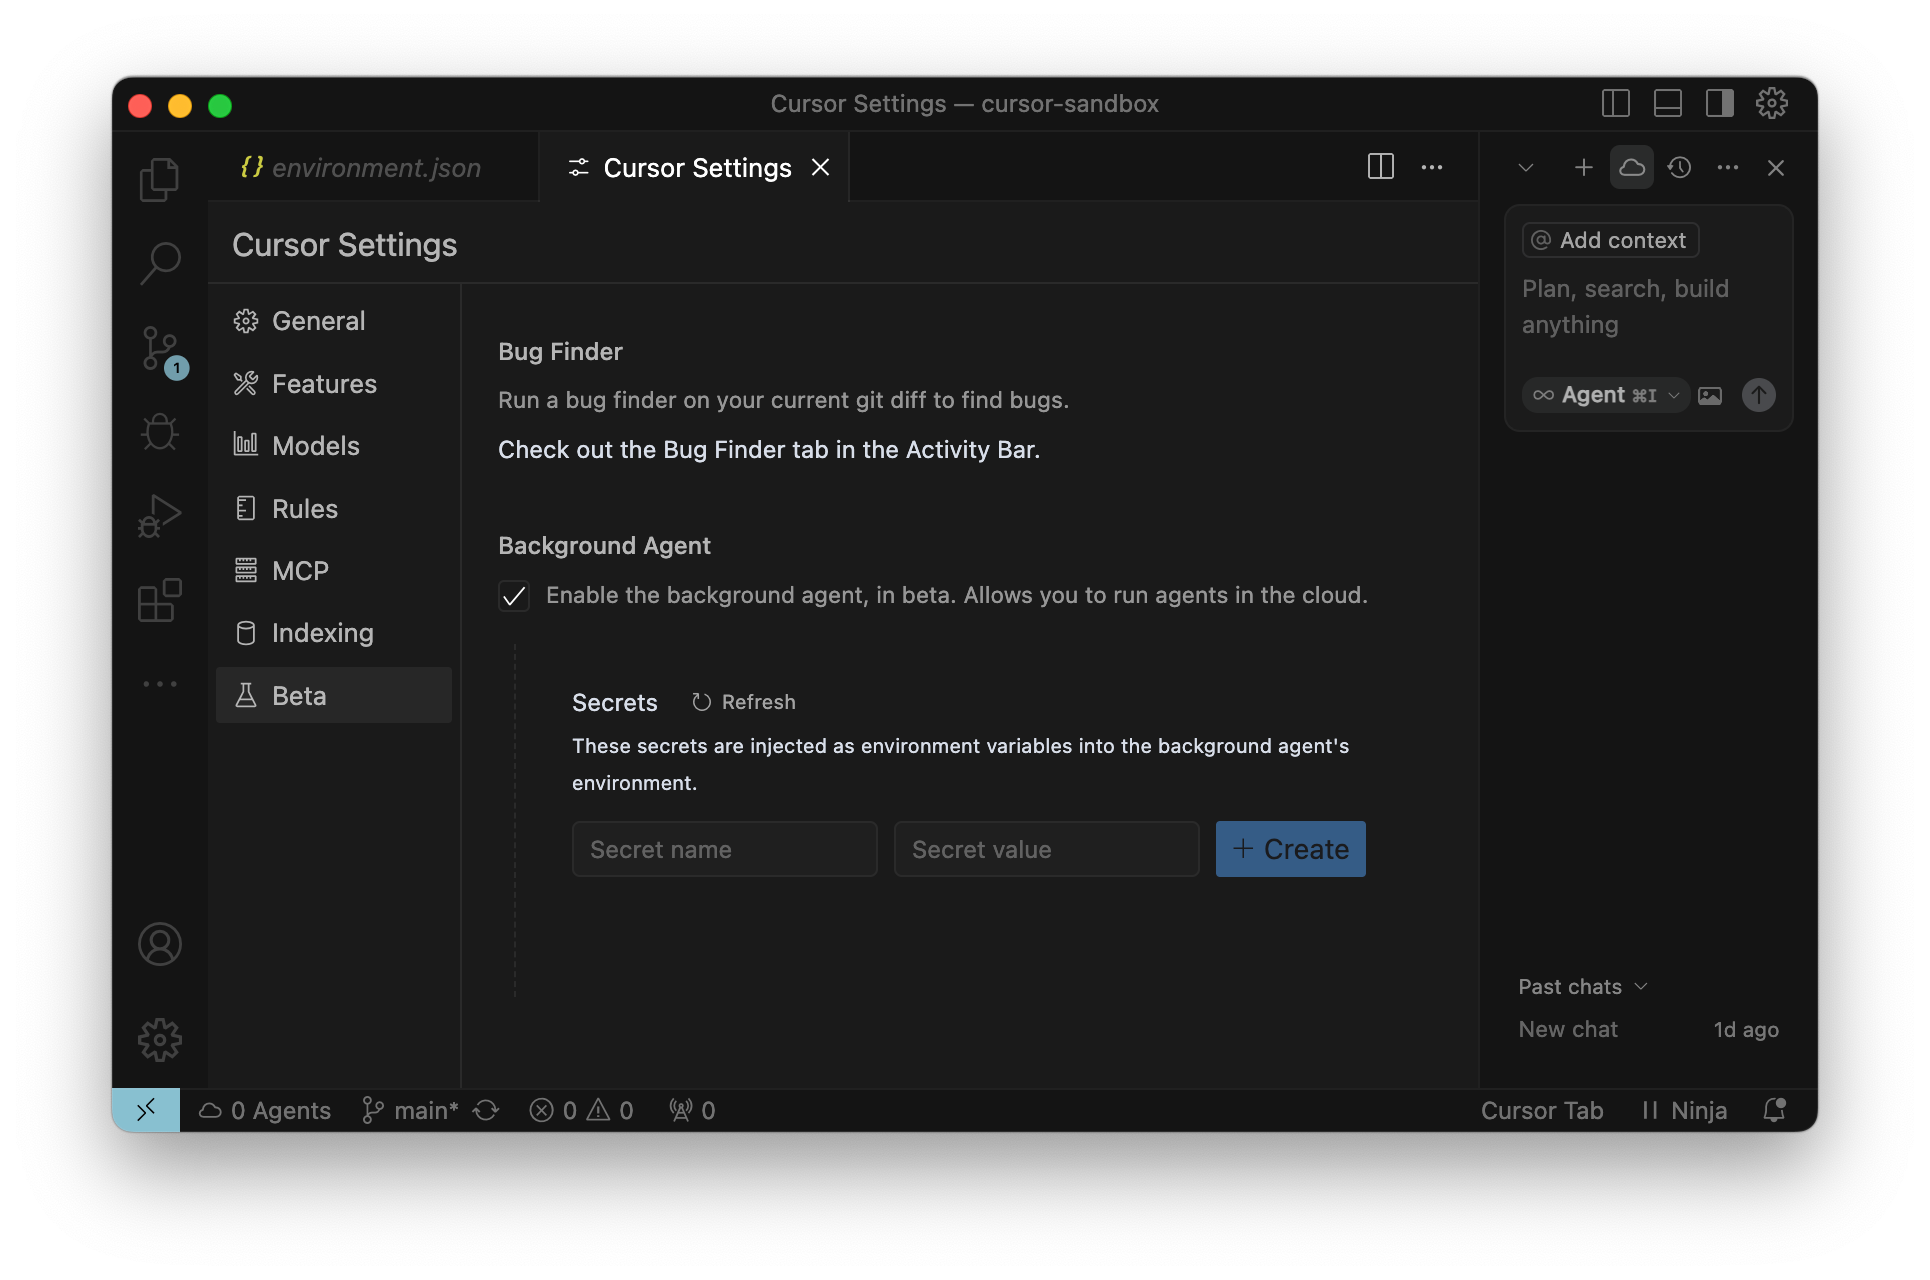
Task: Show chat history clock icon
Action: click(x=1680, y=167)
